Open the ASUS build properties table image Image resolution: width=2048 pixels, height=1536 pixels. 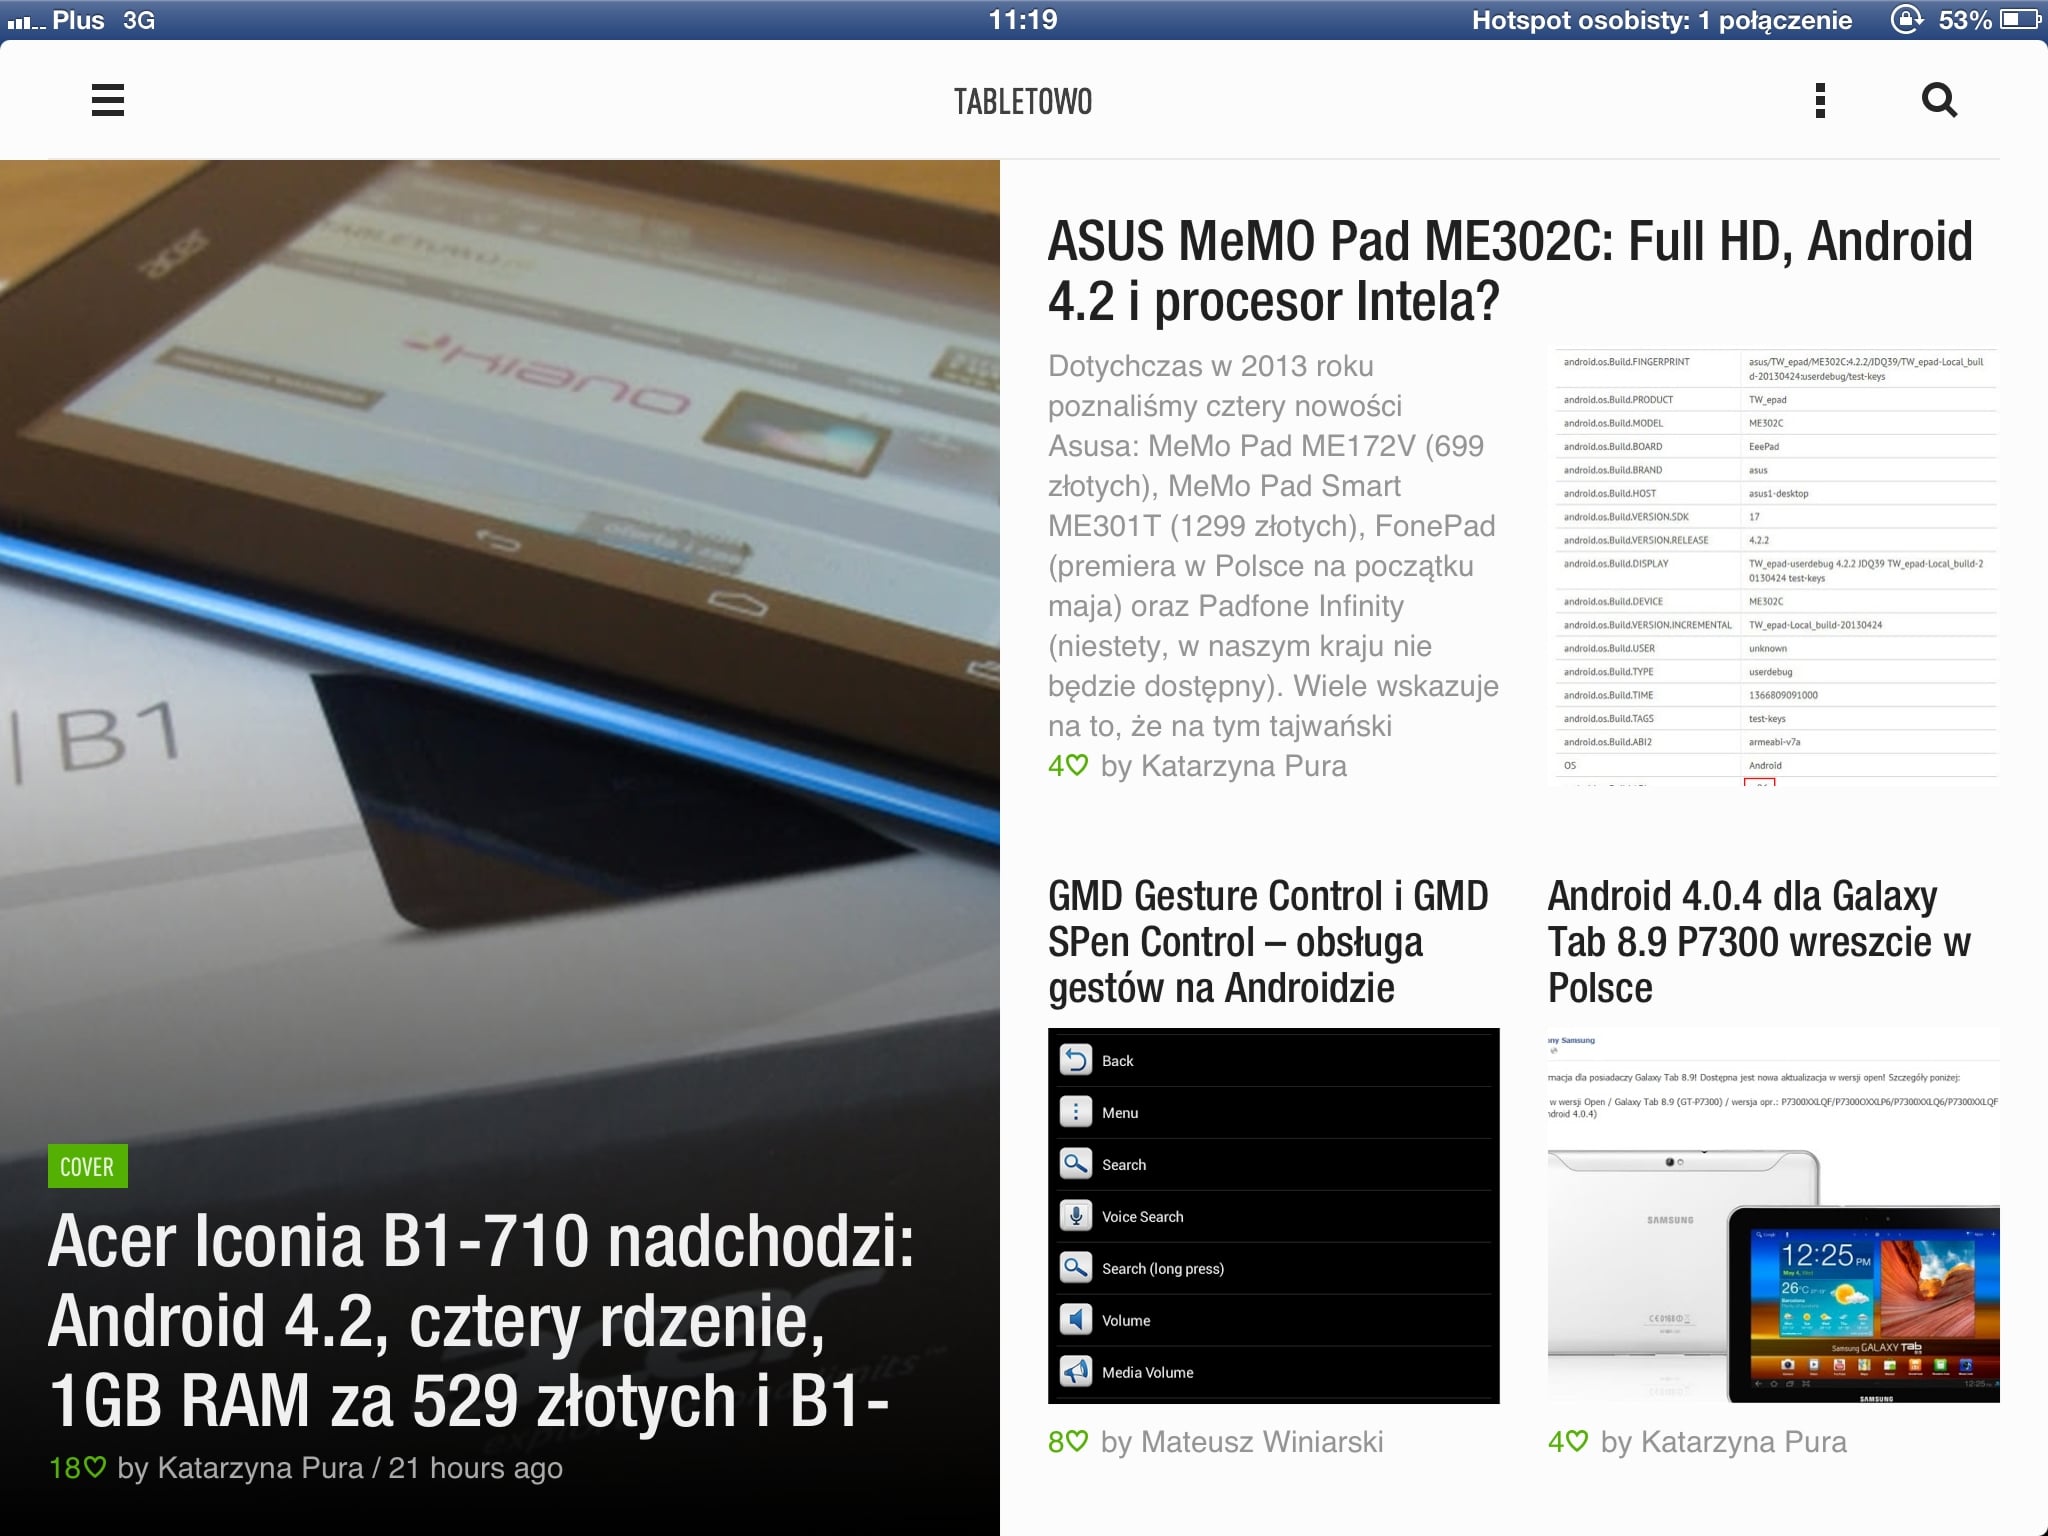[x=1774, y=567]
